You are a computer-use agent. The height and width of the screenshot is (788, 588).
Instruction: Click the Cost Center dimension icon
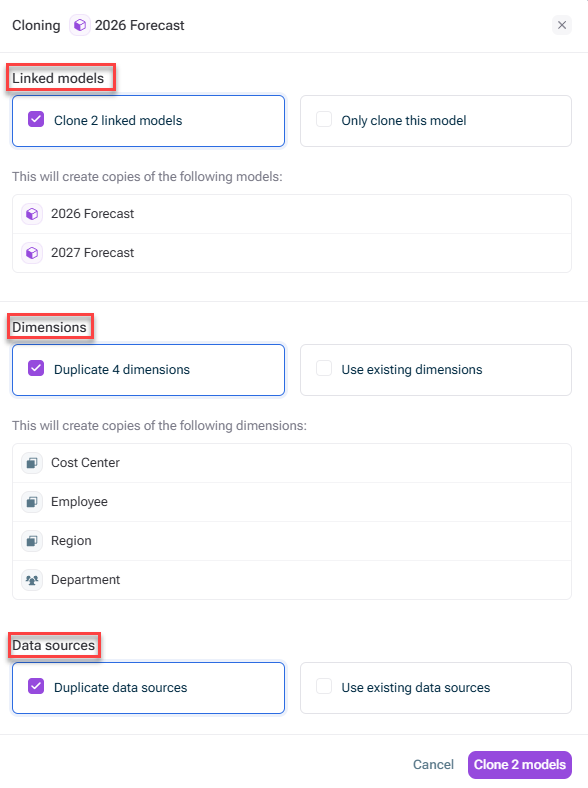tap(32, 463)
